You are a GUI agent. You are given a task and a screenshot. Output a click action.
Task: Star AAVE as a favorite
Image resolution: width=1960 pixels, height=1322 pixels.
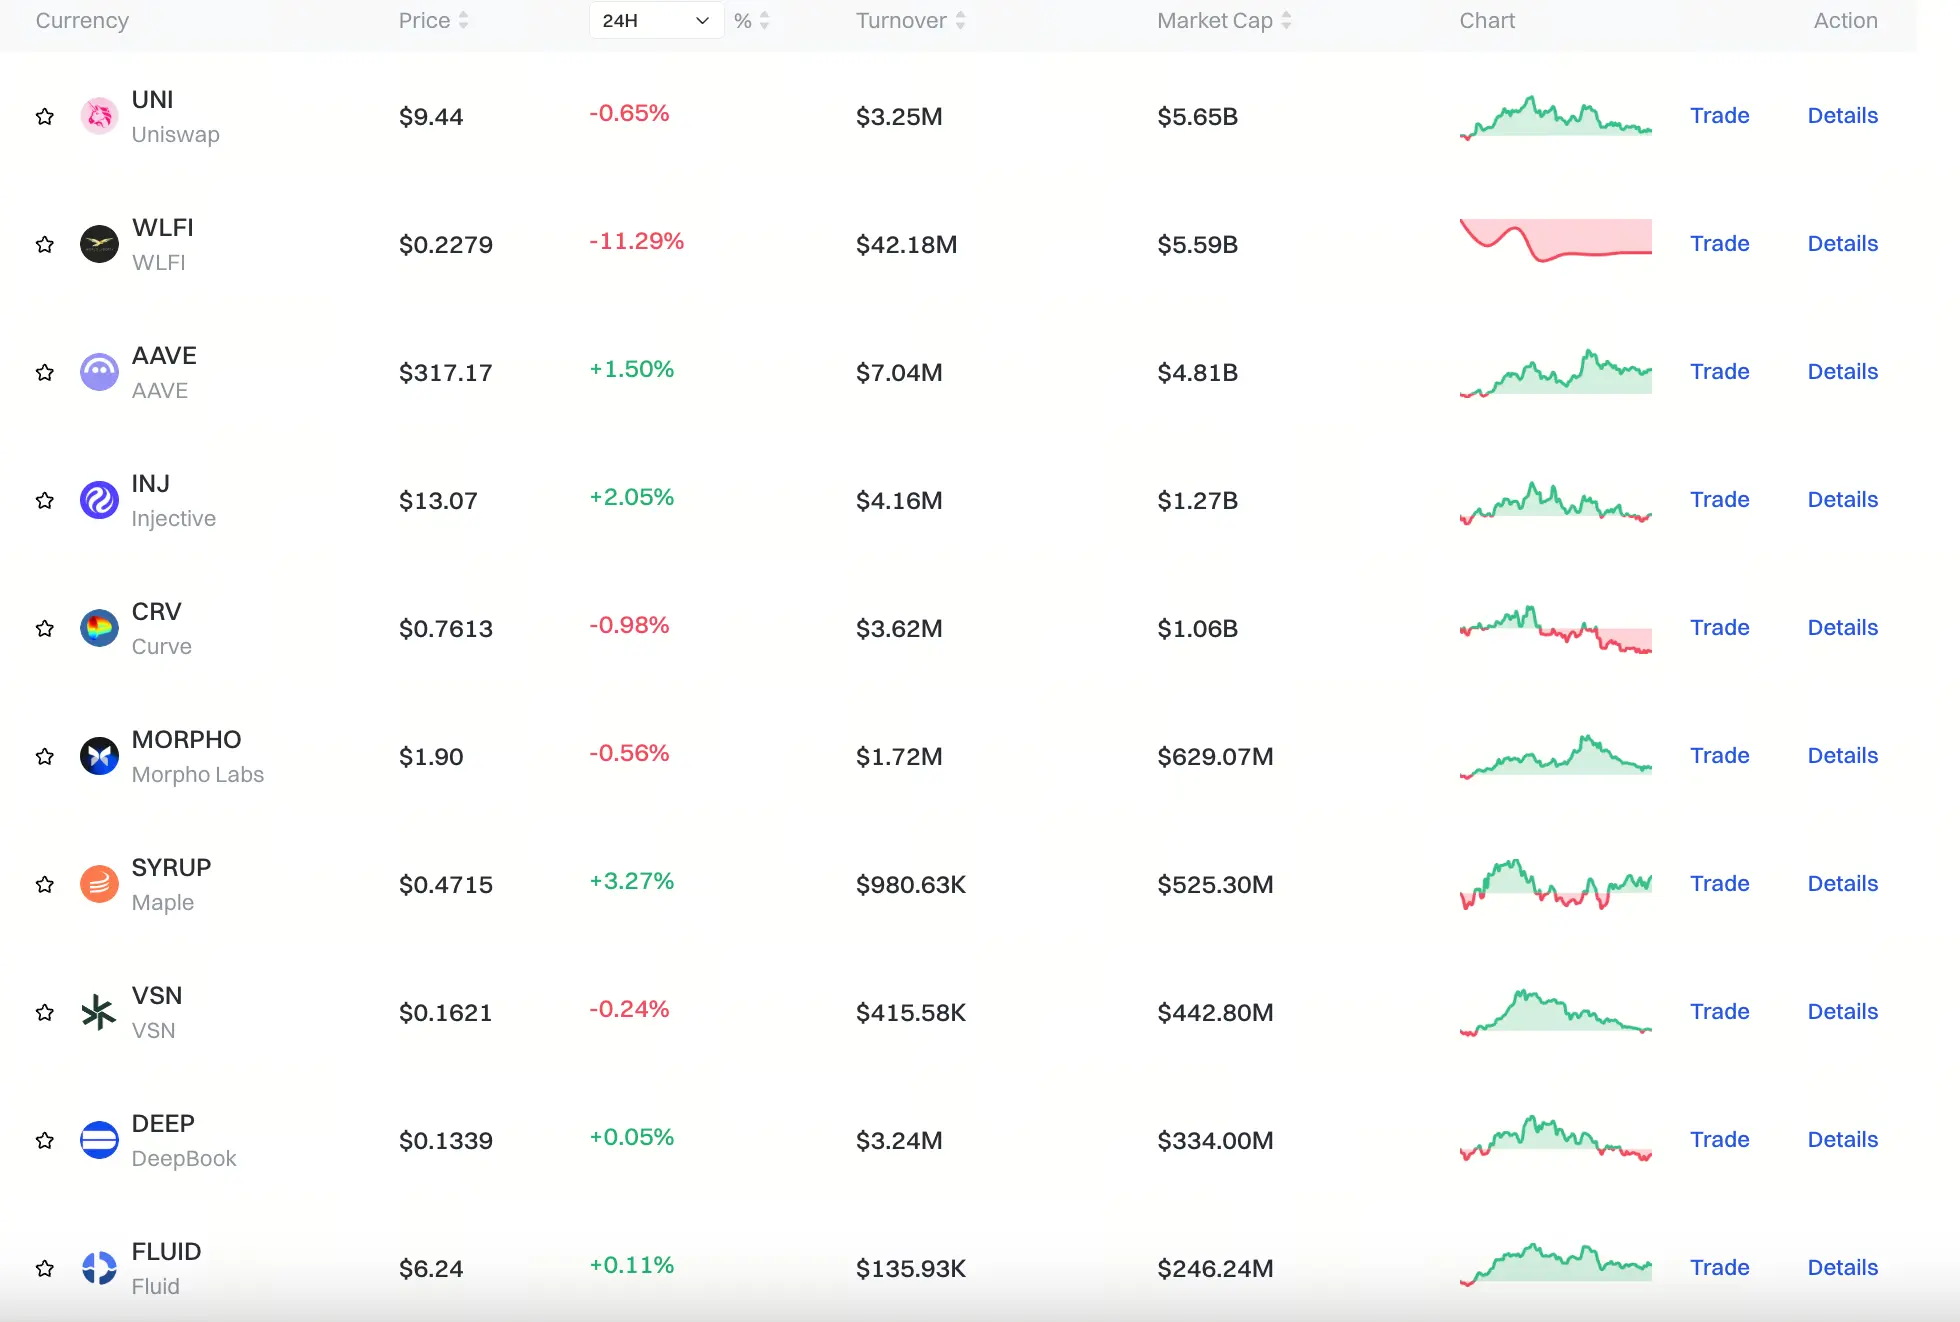pyautogui.click(x=45, y=372)
